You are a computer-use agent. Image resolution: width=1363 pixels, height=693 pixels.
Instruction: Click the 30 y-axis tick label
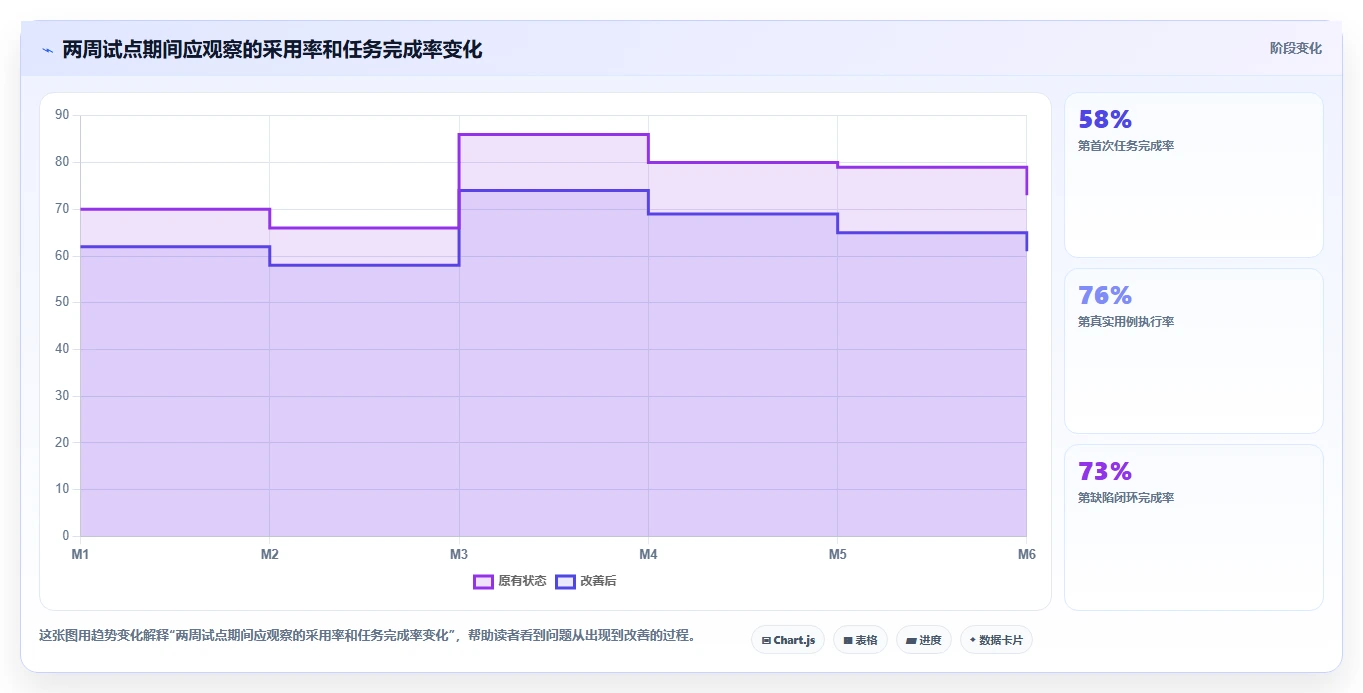tap(62, 396)
